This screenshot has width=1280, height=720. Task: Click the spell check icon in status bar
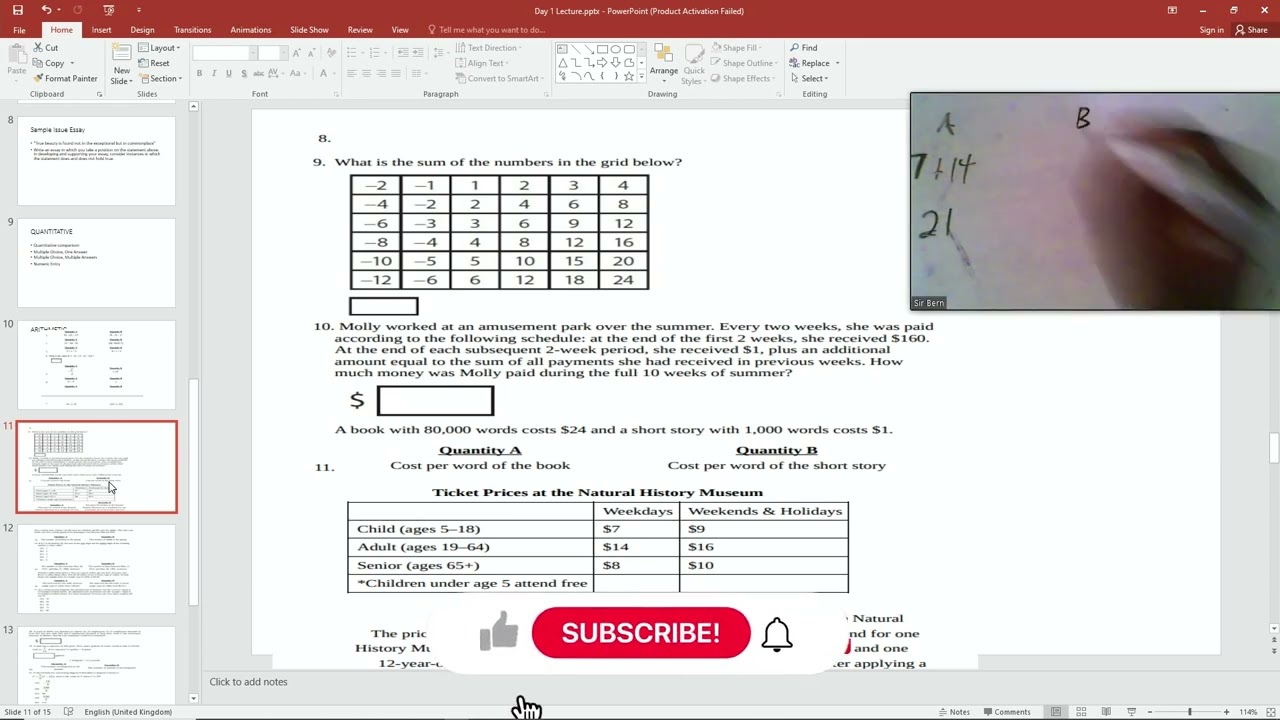(68, 712)
